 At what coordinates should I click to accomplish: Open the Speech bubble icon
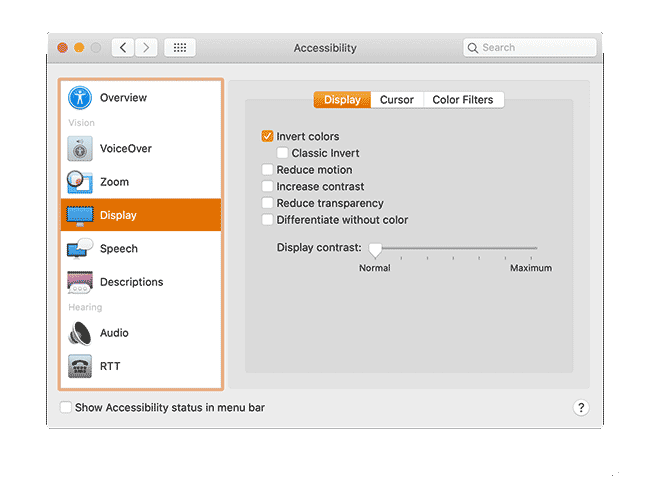[x=80, y=249]
